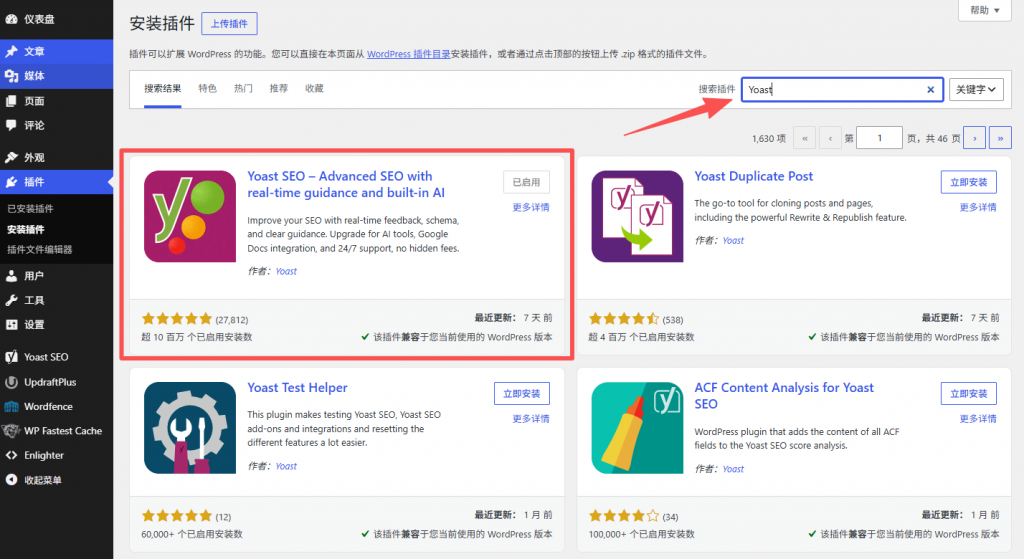Screen dimensions: 1024x559
Task: Expand the 帮助 help dropdown
Action: [x=985, y=10]
